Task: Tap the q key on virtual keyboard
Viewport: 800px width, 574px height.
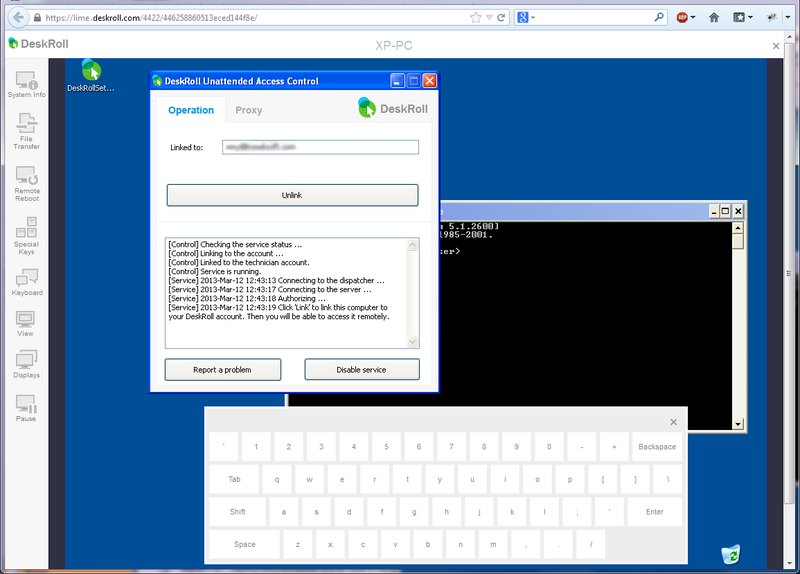Action: tap(277, 480)
